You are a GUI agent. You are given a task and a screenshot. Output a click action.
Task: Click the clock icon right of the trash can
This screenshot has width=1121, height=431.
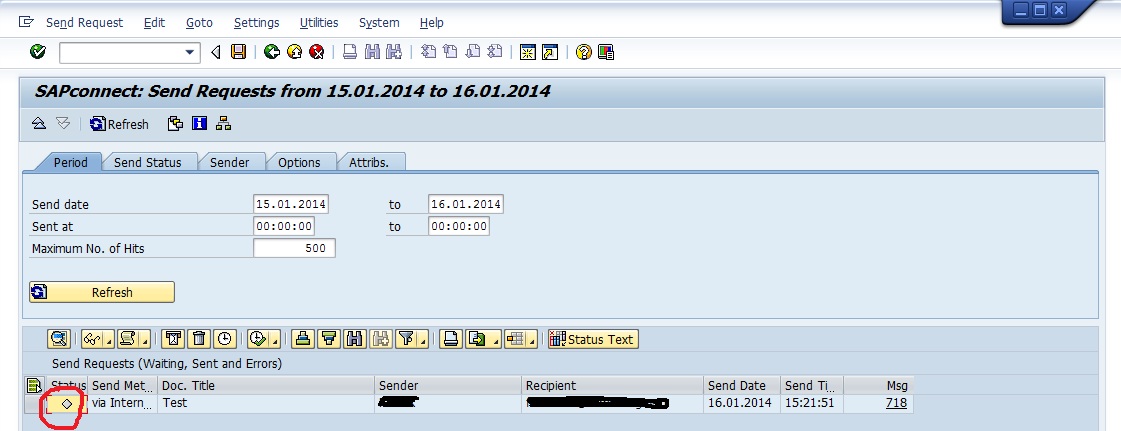[x=224, y=339]
